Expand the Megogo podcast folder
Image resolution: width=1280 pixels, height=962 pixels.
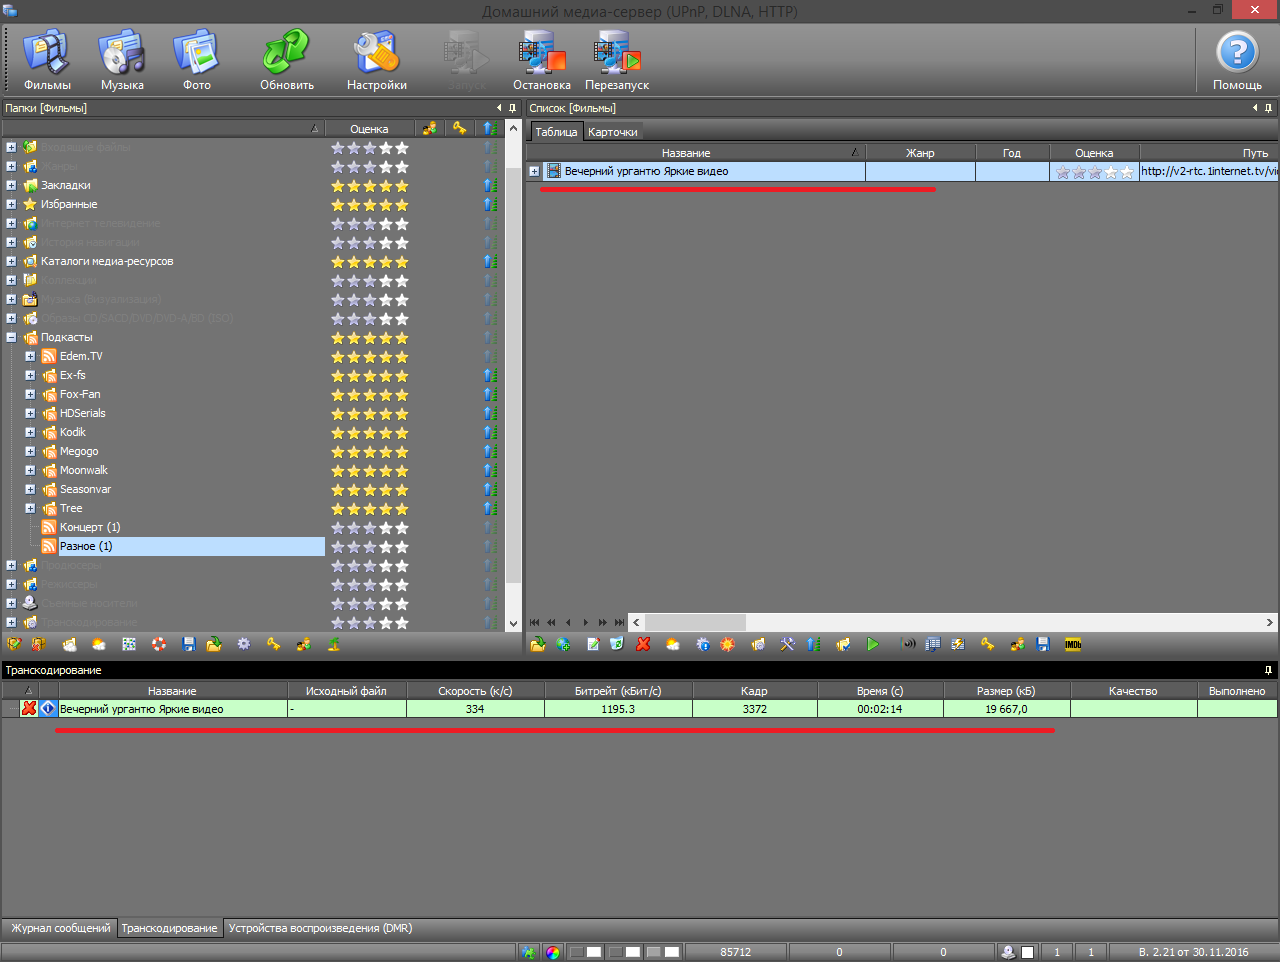30,452
